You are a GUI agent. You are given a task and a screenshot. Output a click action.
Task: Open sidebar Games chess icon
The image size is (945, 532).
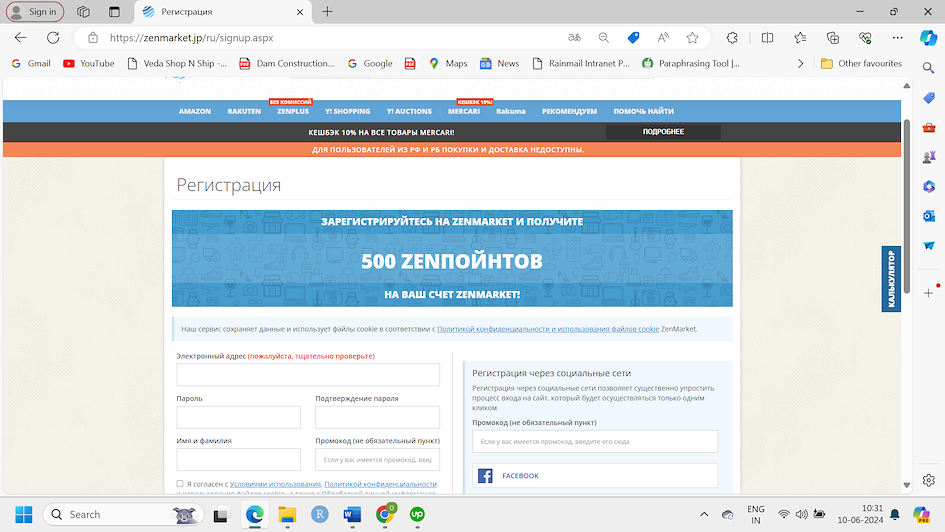929,157
